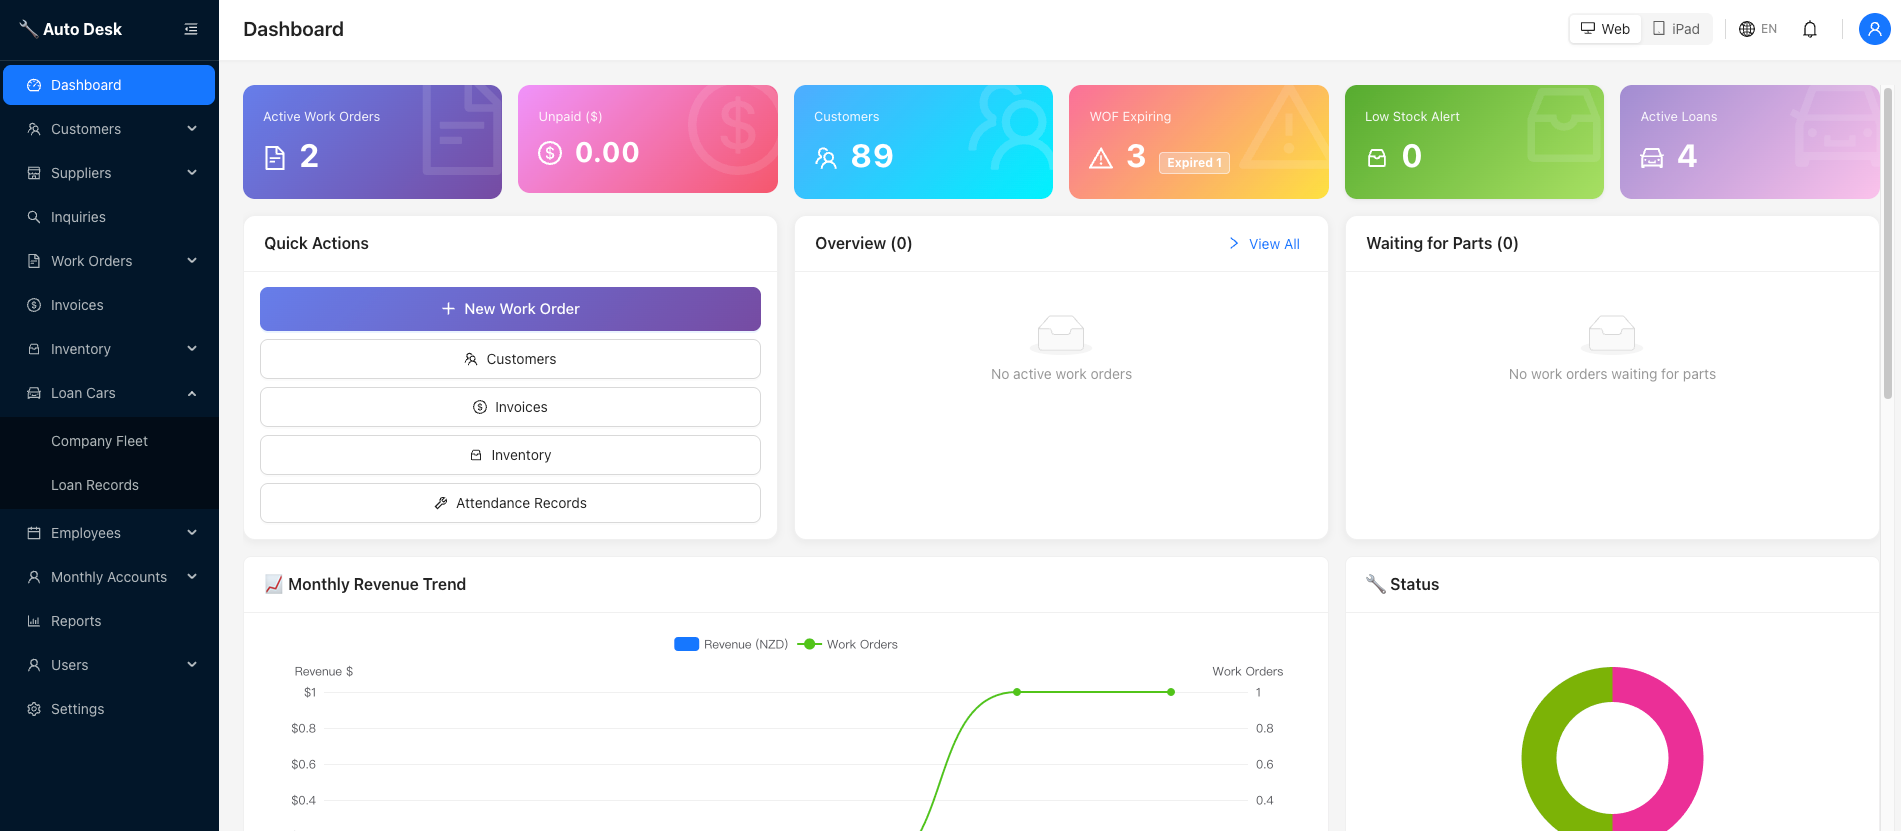Toggle Work Orders series in chart legend
Image resolution: width=1901 pixels, height=831 pixels.
848,644
